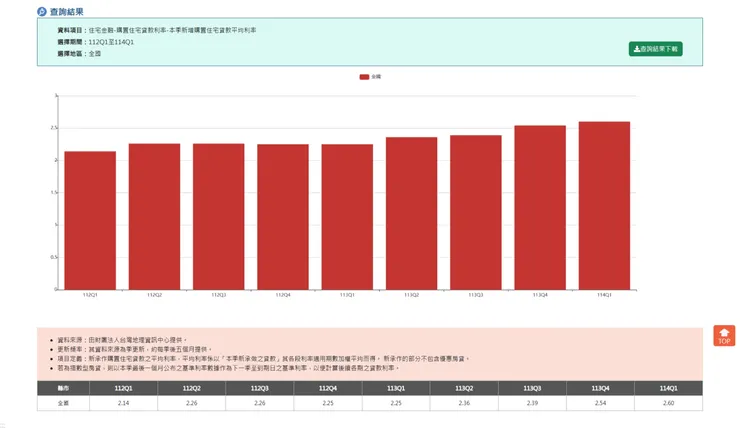Screen dimensions: 740x431
Task: Click the 2.54 value in the table
Action: 600,403
